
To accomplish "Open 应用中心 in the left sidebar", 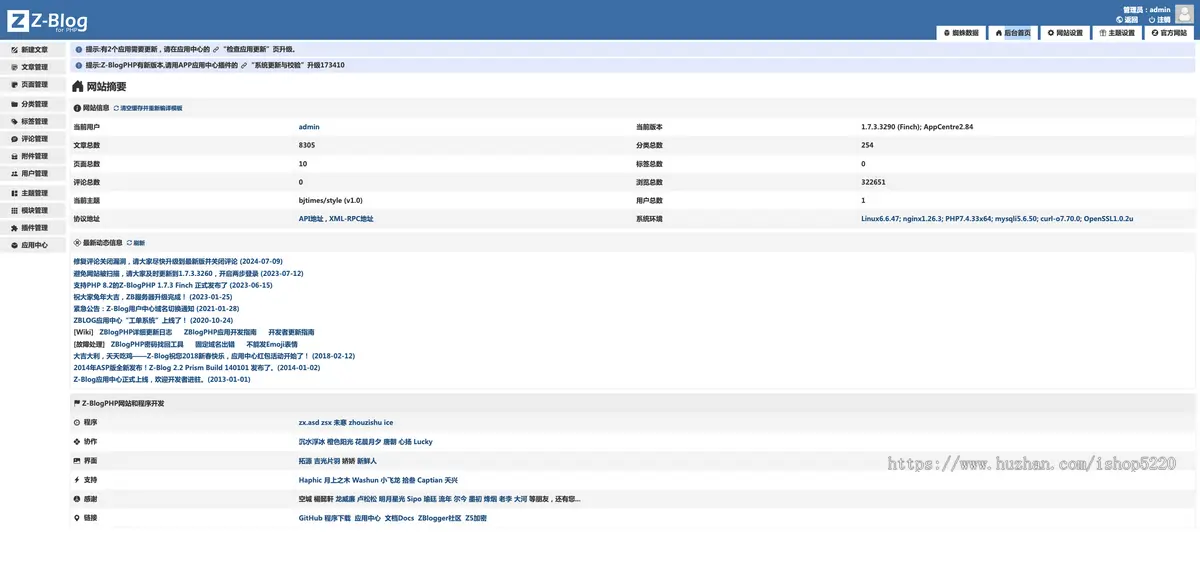I will (x=34, y=245).
